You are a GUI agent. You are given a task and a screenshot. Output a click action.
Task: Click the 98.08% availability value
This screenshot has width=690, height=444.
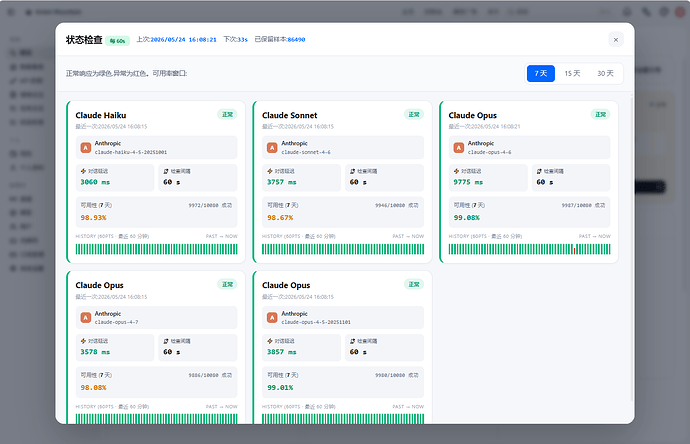coord(93,388)
